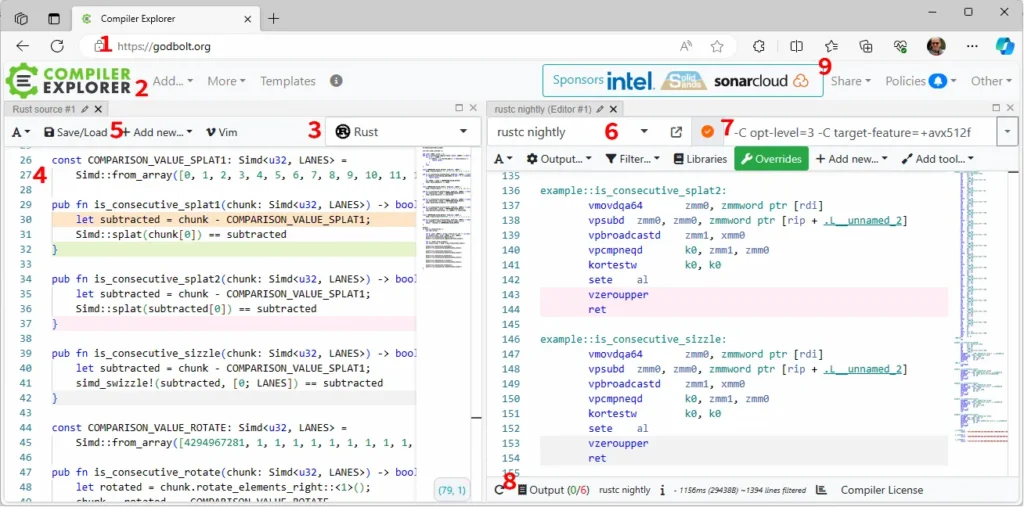
Task: Rename the Rust source #1 tab with pencil icon
Action: [86, 109]
